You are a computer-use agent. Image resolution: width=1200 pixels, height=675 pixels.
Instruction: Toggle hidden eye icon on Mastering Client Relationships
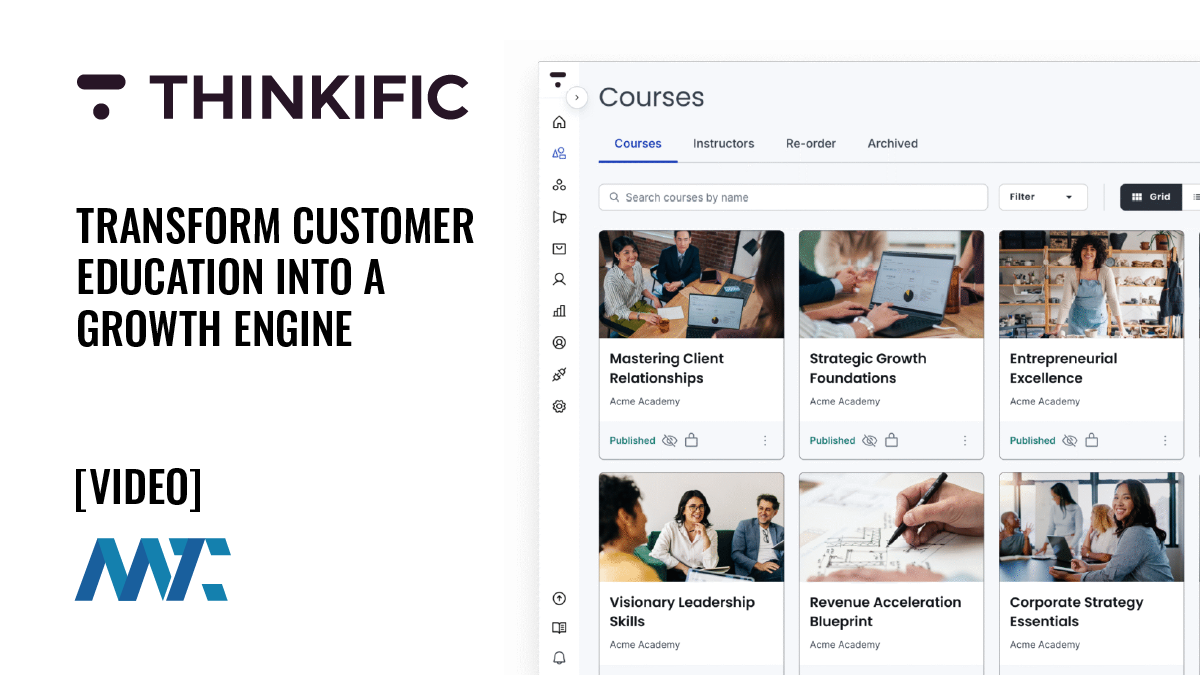click(670, 440)
